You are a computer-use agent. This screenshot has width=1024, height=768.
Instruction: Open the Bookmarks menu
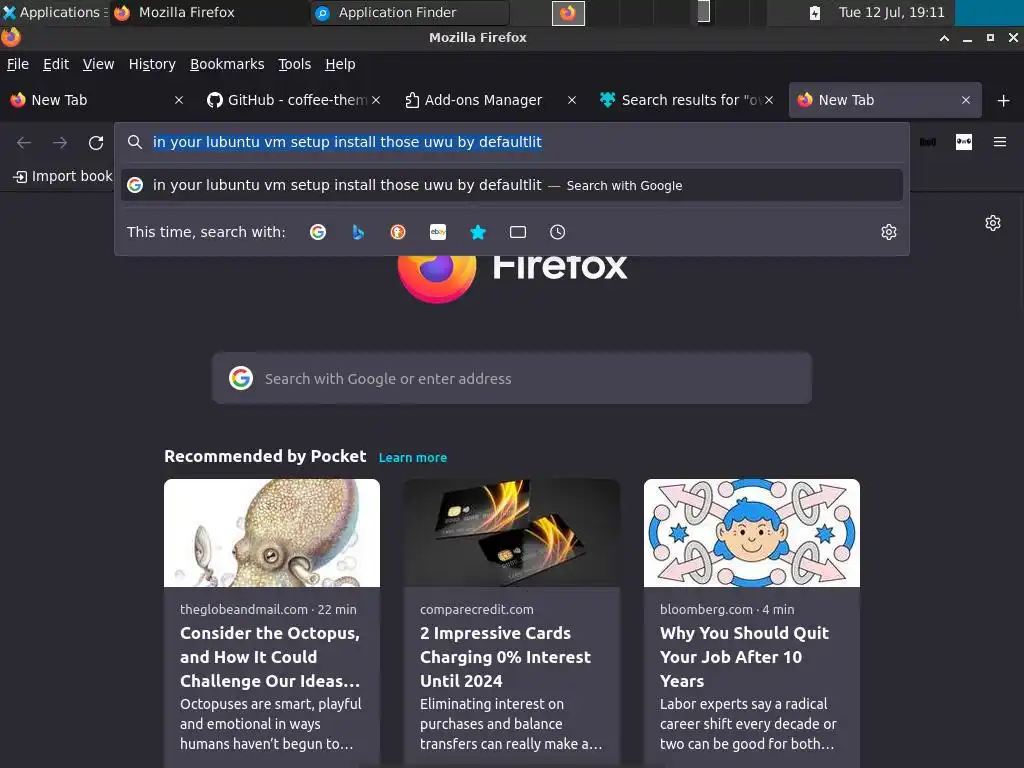coord(227,64)
